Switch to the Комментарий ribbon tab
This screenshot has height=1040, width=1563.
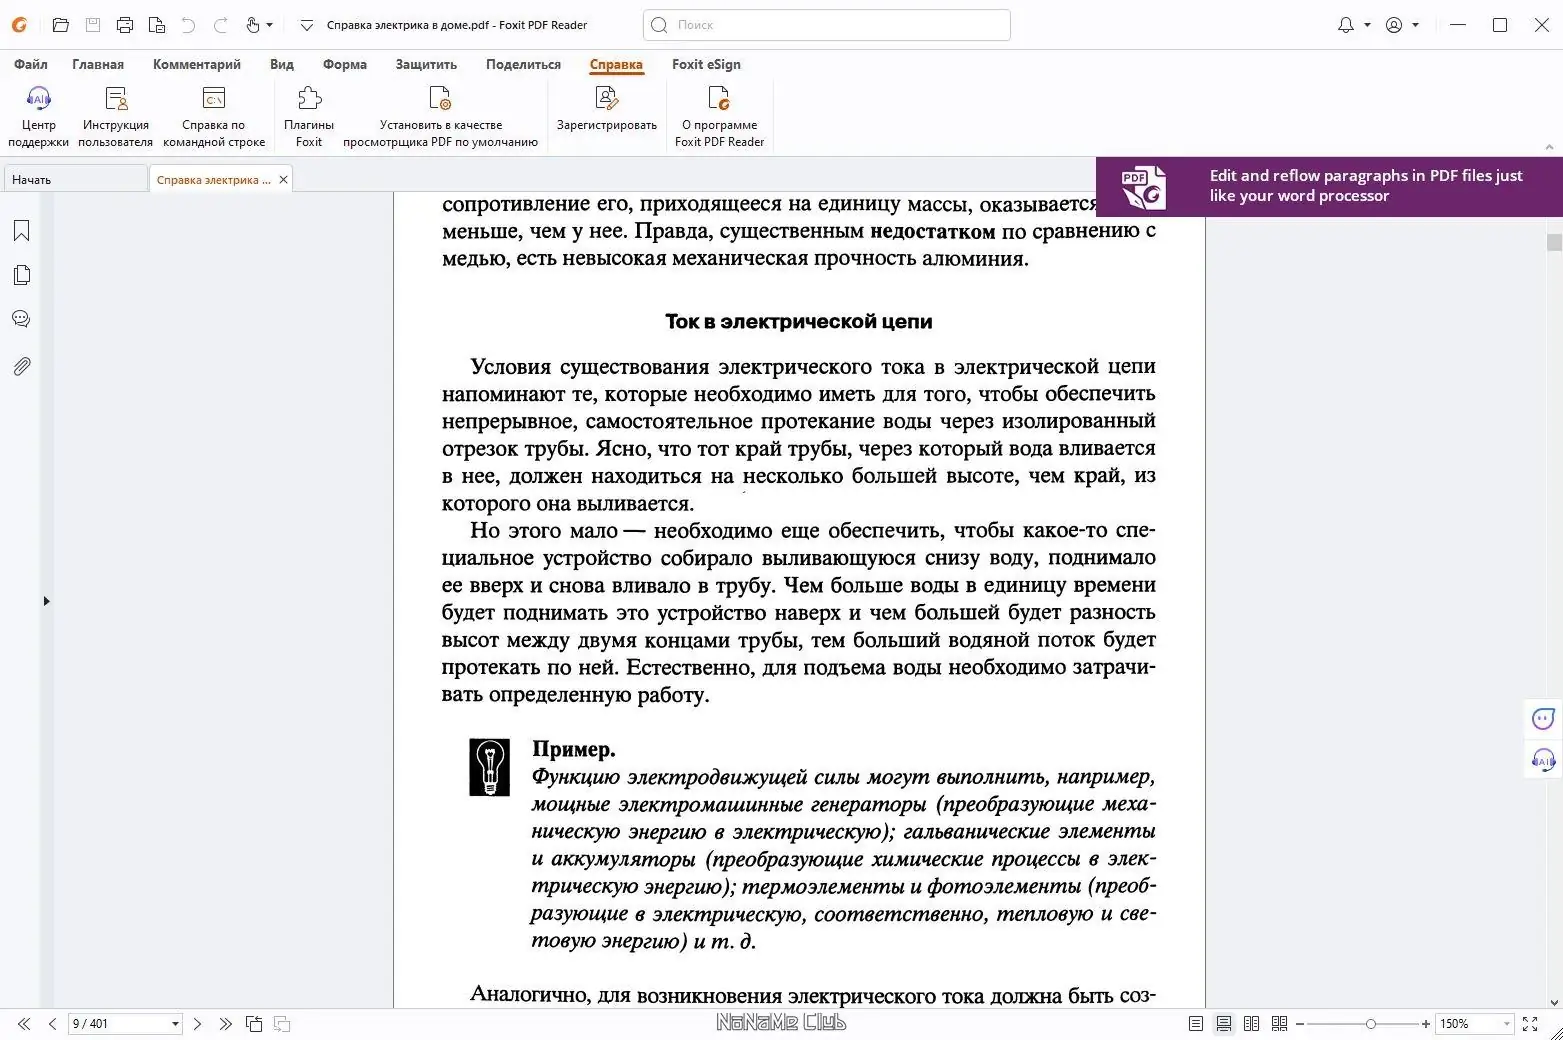pyautogui.click(x=197, y=64)
